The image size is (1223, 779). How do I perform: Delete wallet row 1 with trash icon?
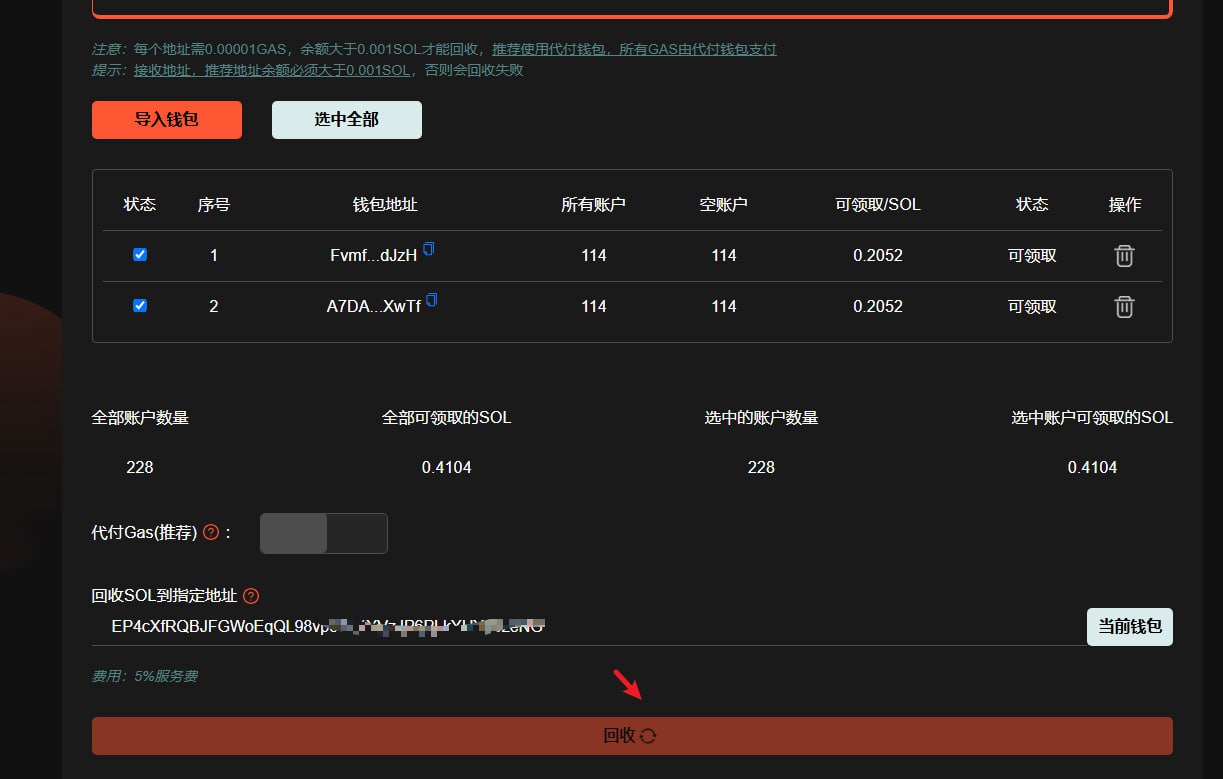1124,256
